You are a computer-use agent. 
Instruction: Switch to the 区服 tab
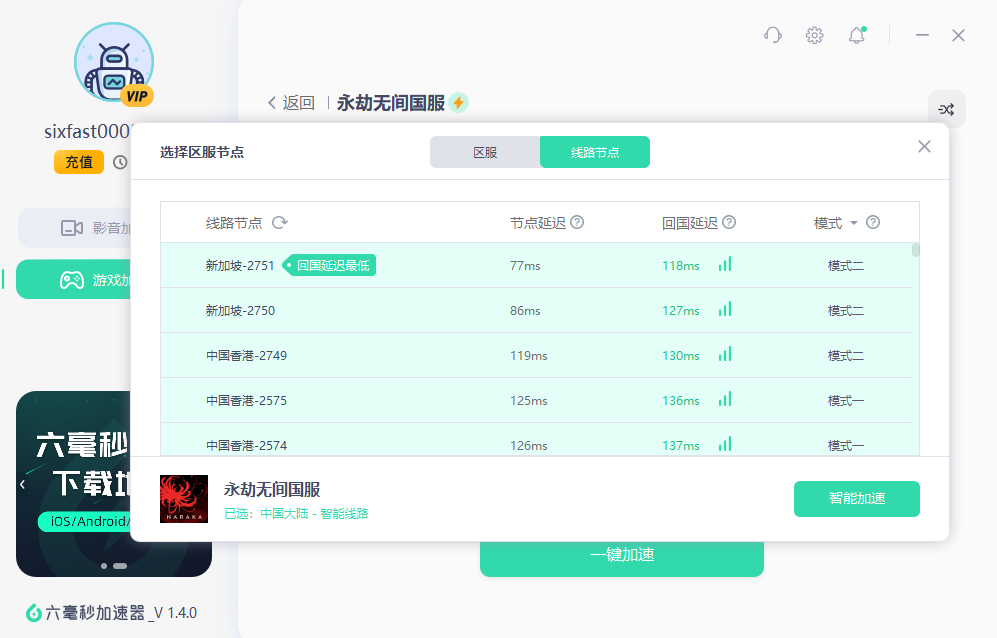[485, 152]
